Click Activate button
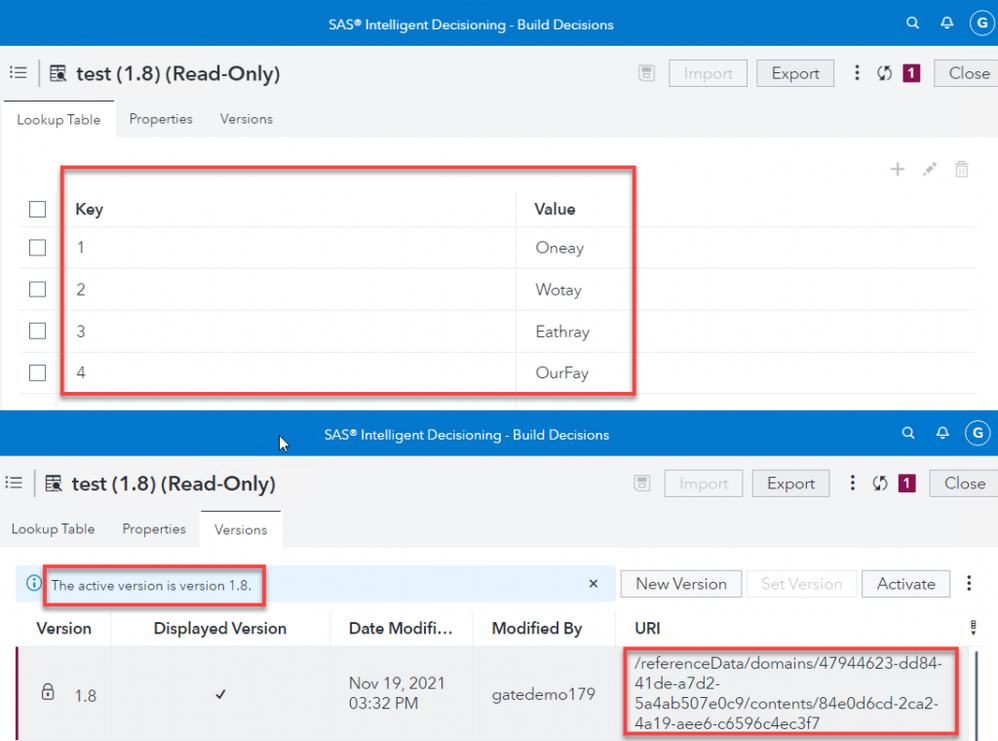Screen dimensions: 998x741 coord(906,584)
